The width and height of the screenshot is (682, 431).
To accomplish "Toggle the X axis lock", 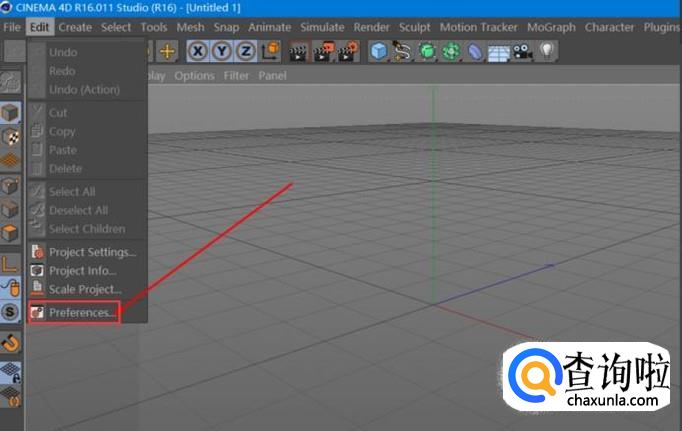I will pyautogui.click(x=198, y=51).
